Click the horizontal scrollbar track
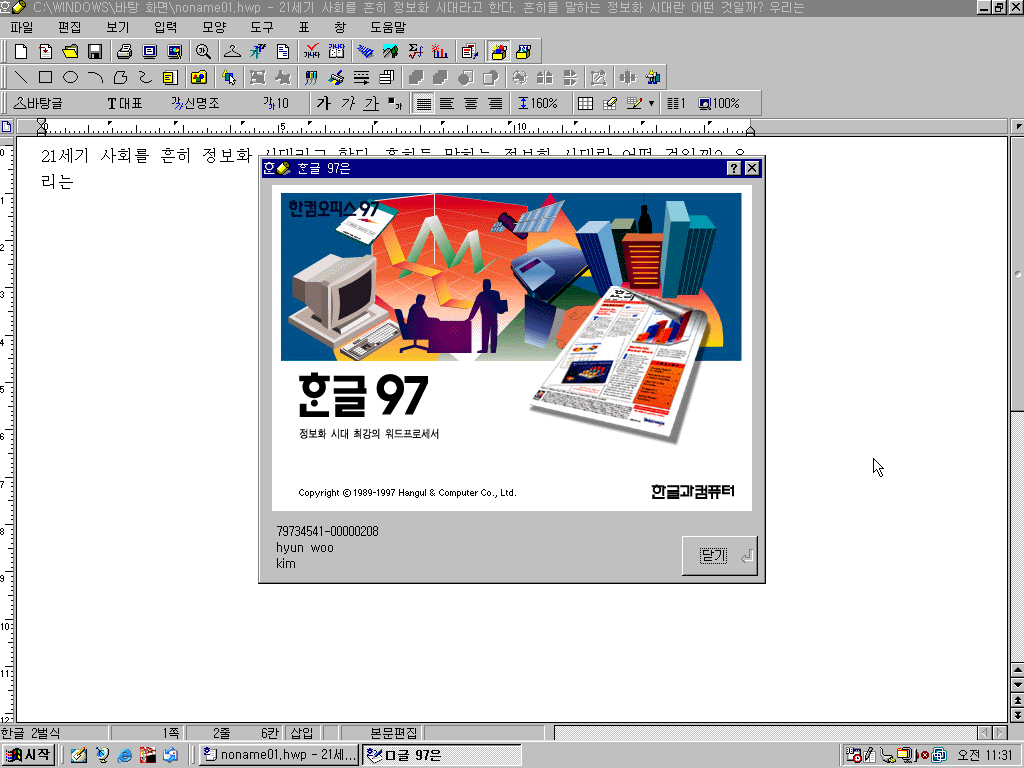The image size is (1024, 768). coord(765,733)
